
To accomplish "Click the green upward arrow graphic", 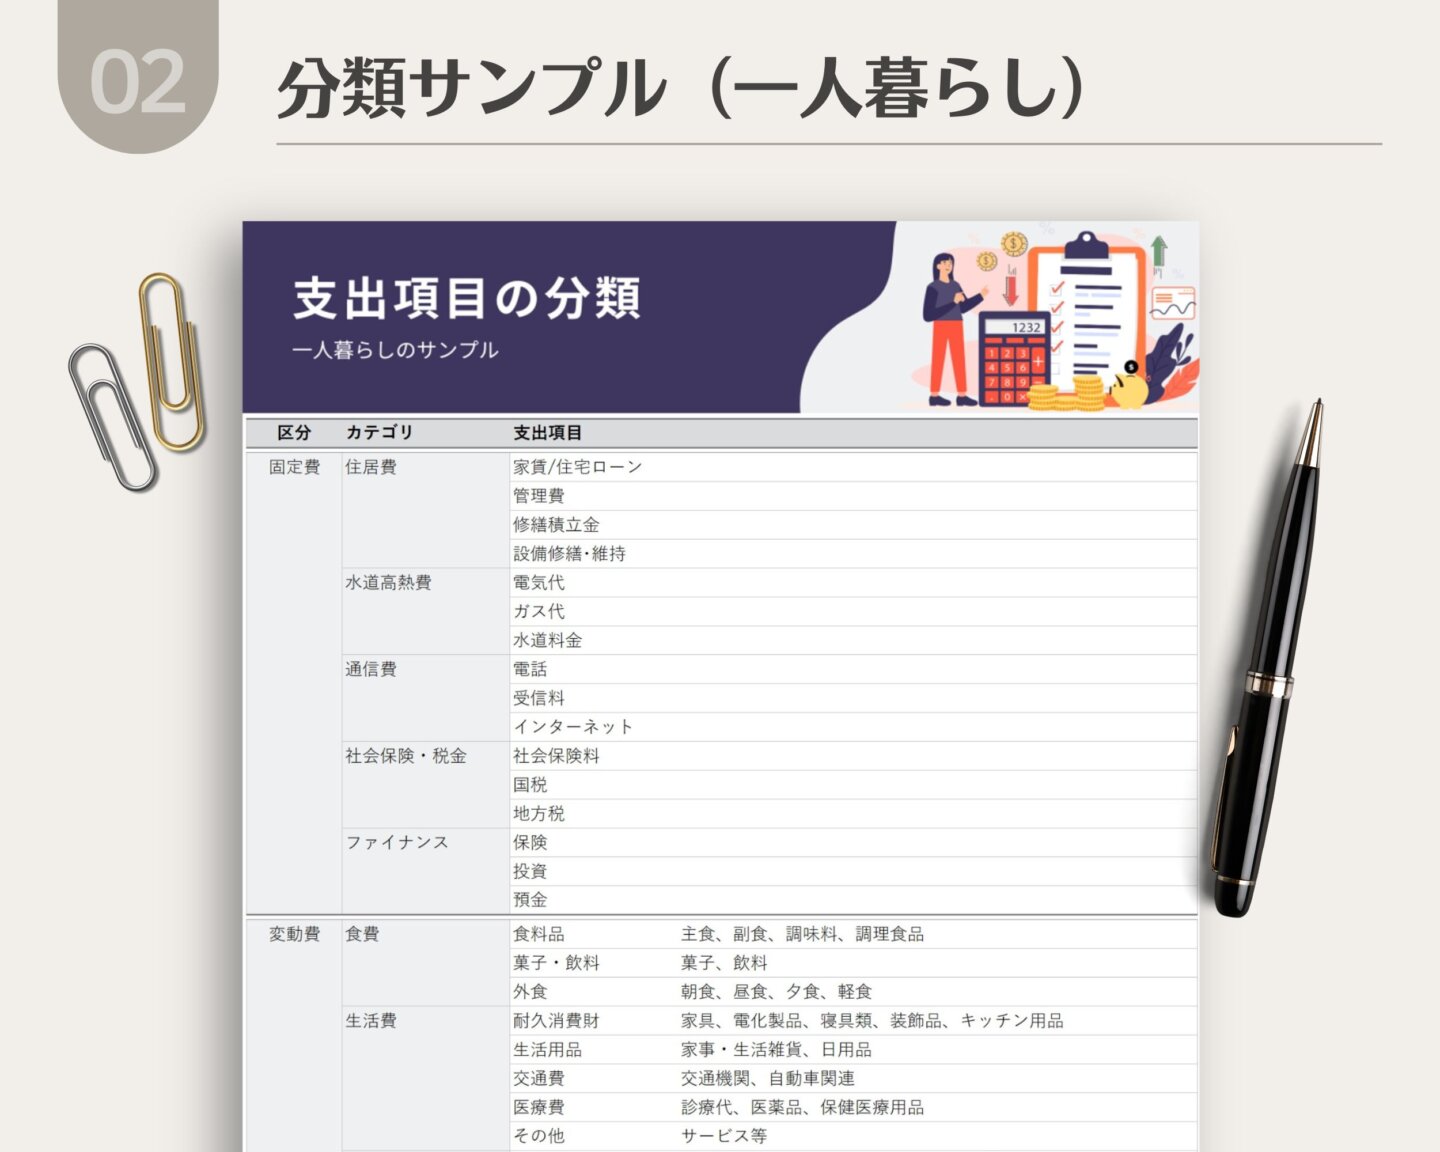I will pyautogui.click(x=1158, y=254).
